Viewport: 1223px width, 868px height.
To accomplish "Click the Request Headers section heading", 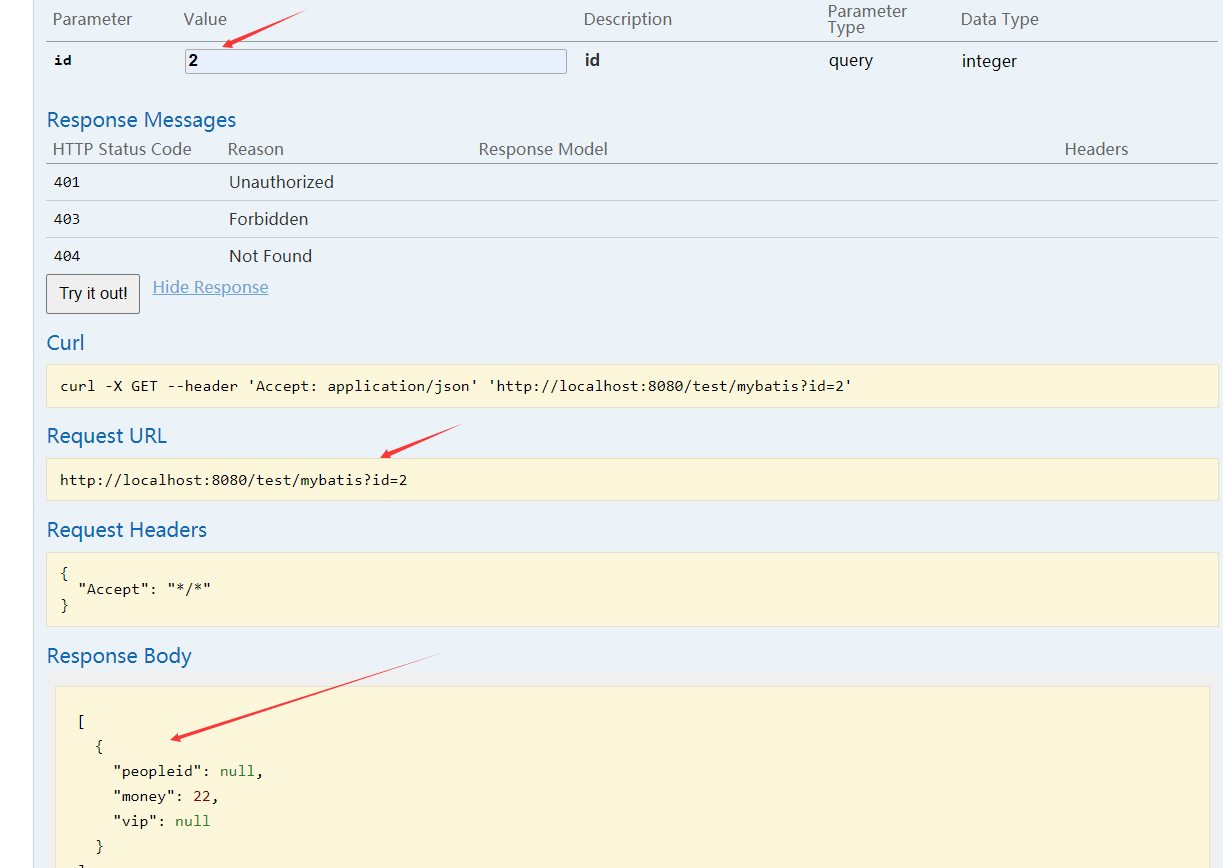I will [x=127, y=530].
